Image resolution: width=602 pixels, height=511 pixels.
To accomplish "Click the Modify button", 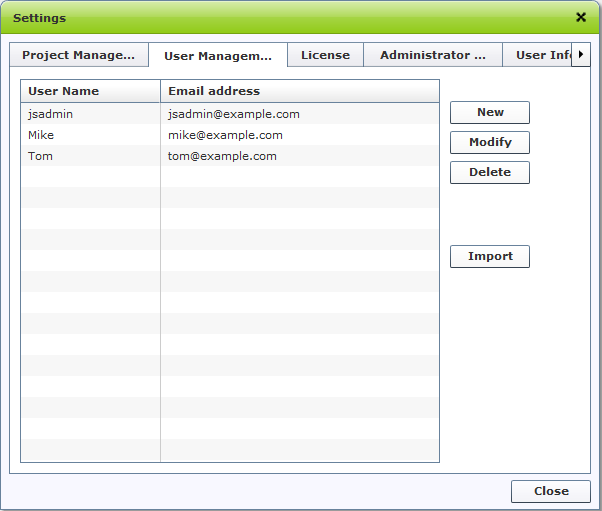I will [x=490, y=142].
